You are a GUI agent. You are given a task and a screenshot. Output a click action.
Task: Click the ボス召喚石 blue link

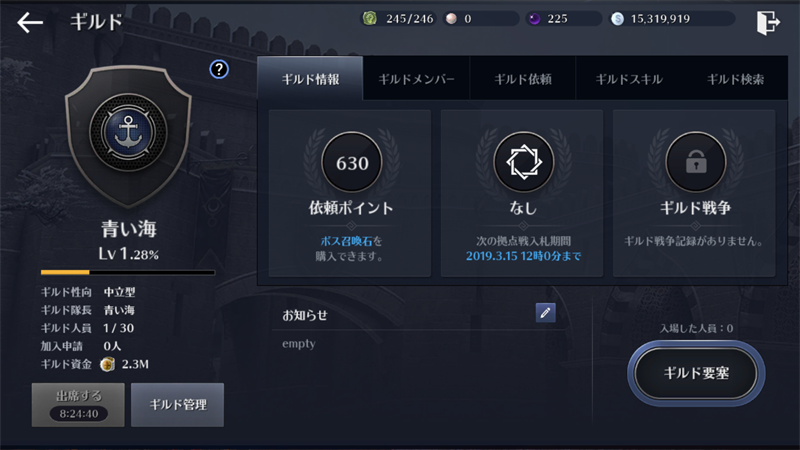click(346, 241)
